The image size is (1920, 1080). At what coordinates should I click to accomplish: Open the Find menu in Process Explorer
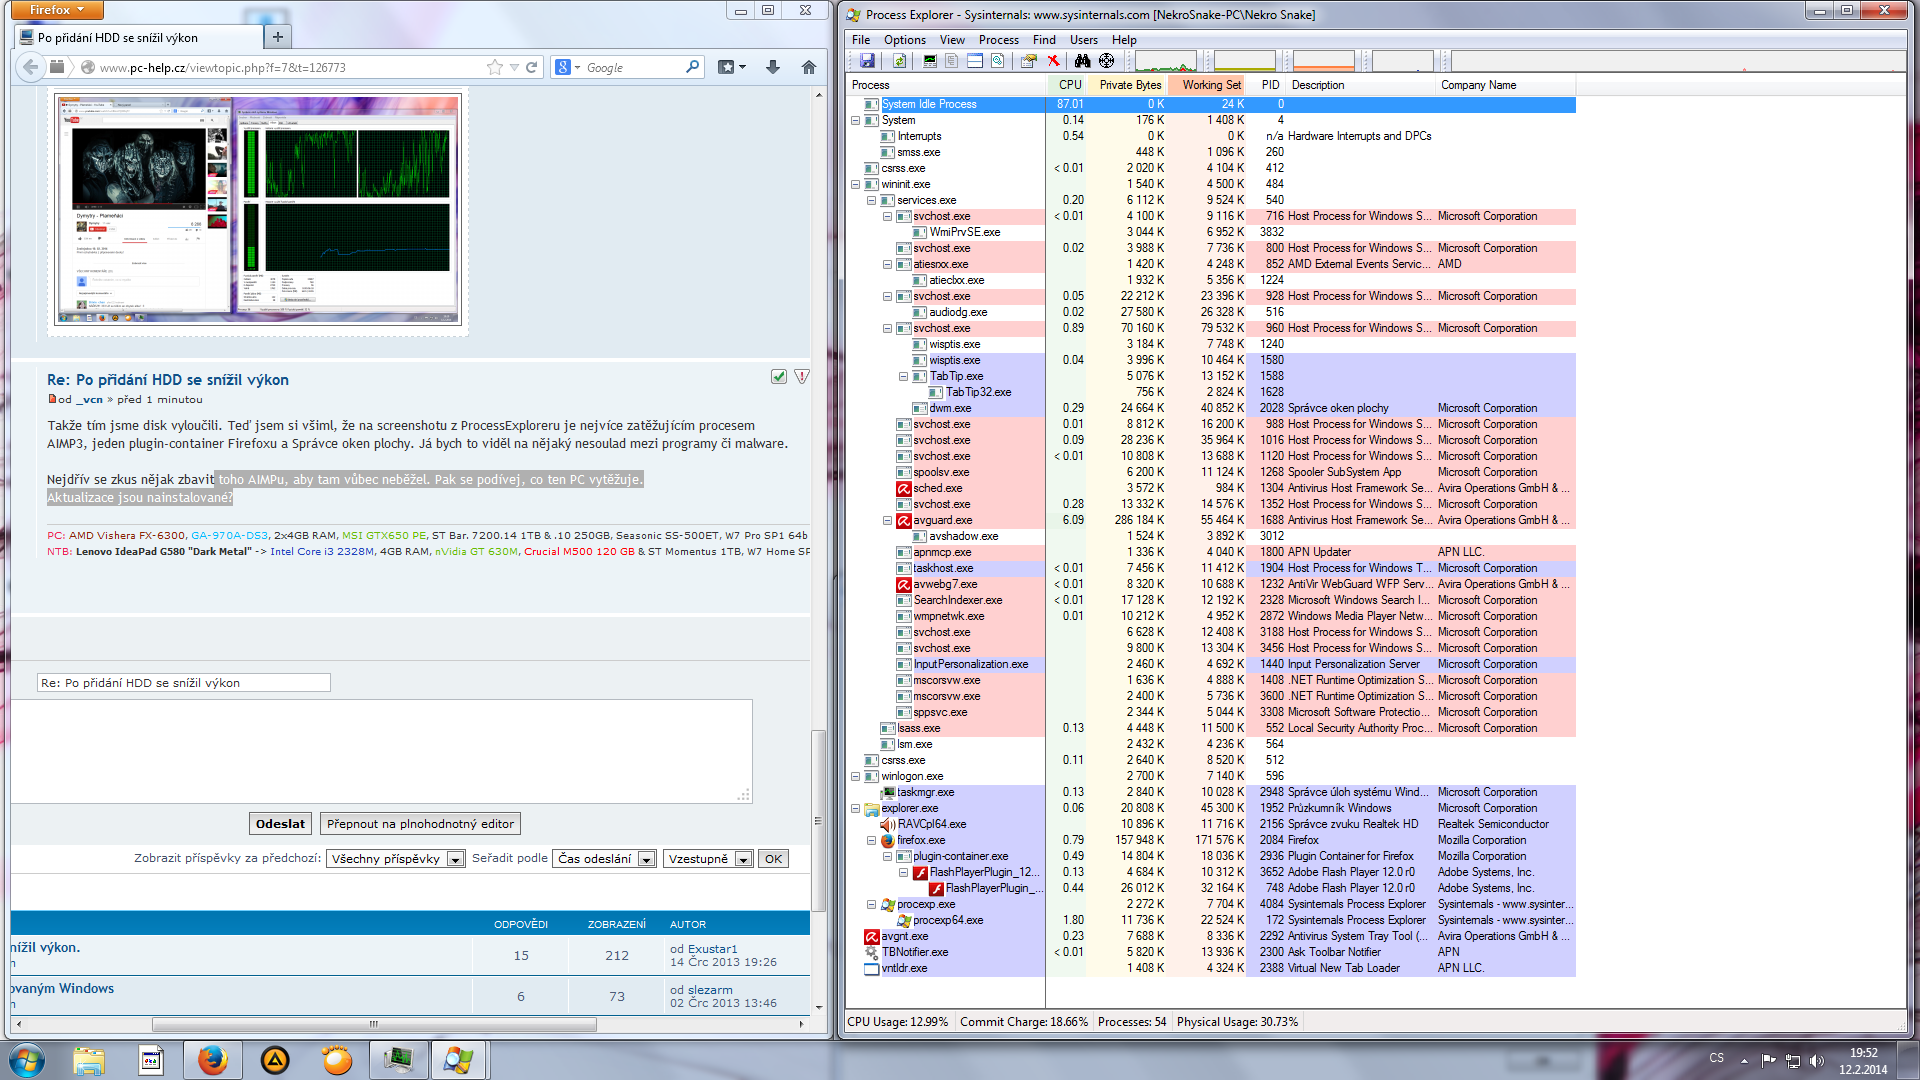coord(1044,40)
